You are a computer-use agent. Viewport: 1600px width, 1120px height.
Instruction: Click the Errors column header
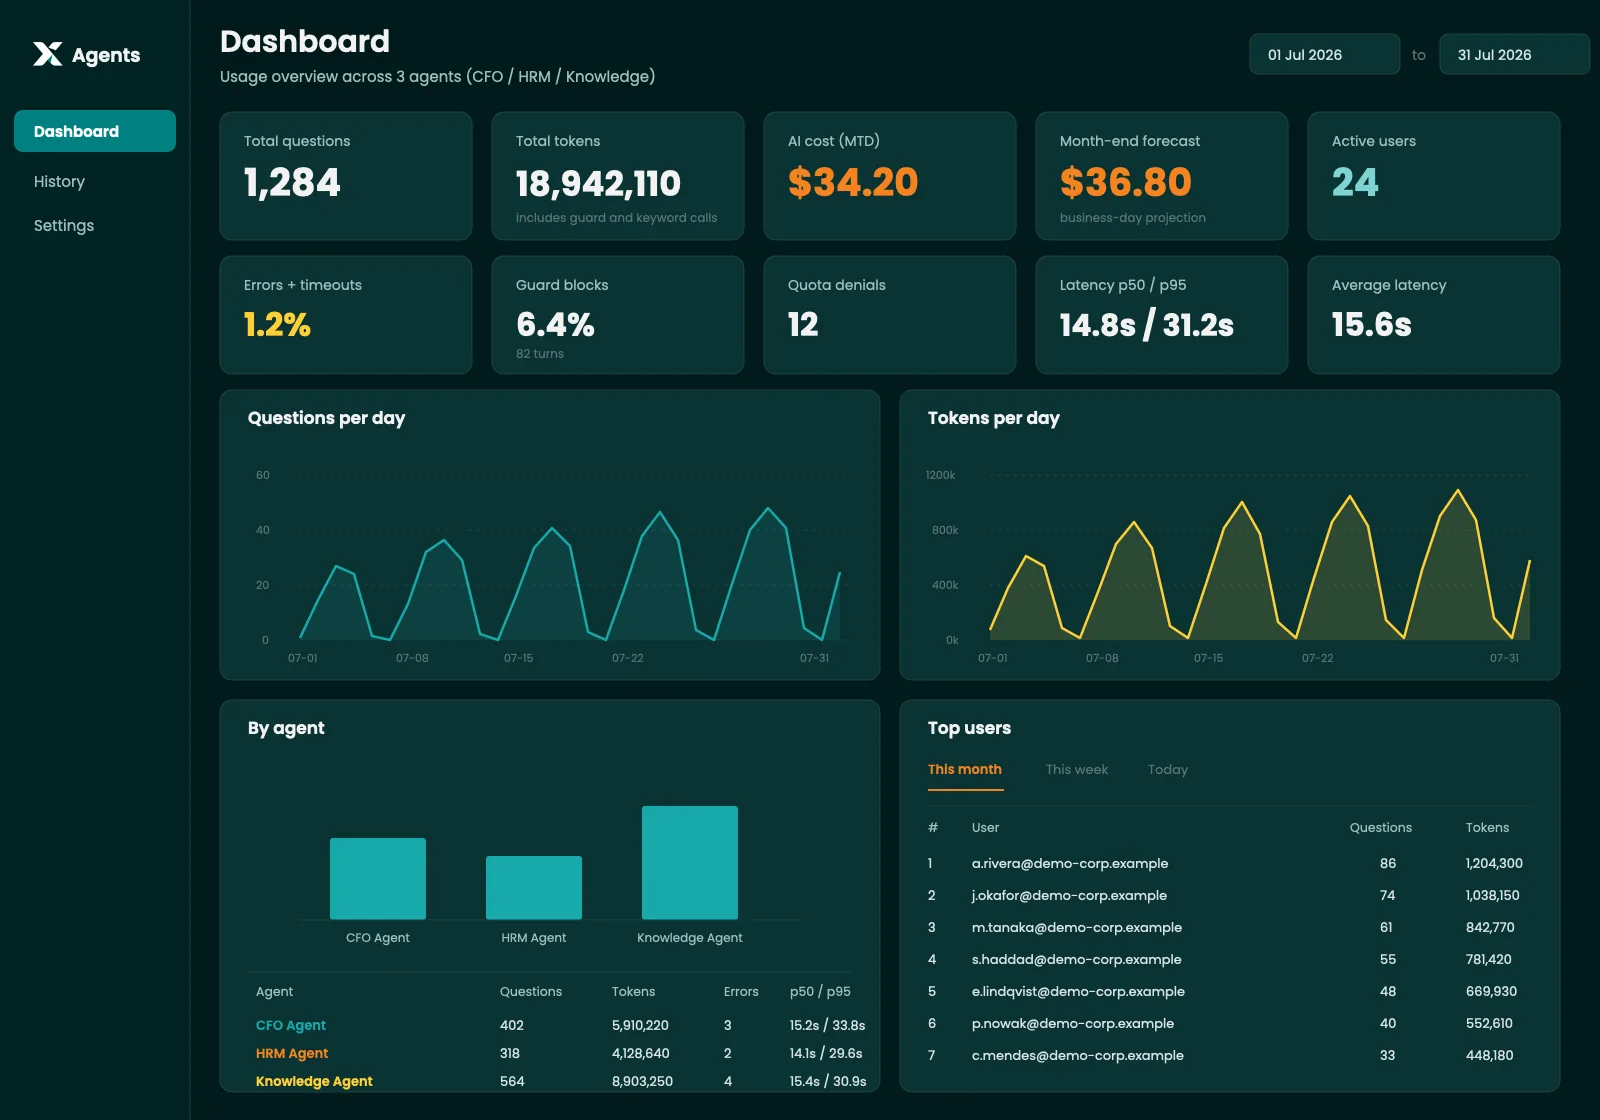click(741, 991)
